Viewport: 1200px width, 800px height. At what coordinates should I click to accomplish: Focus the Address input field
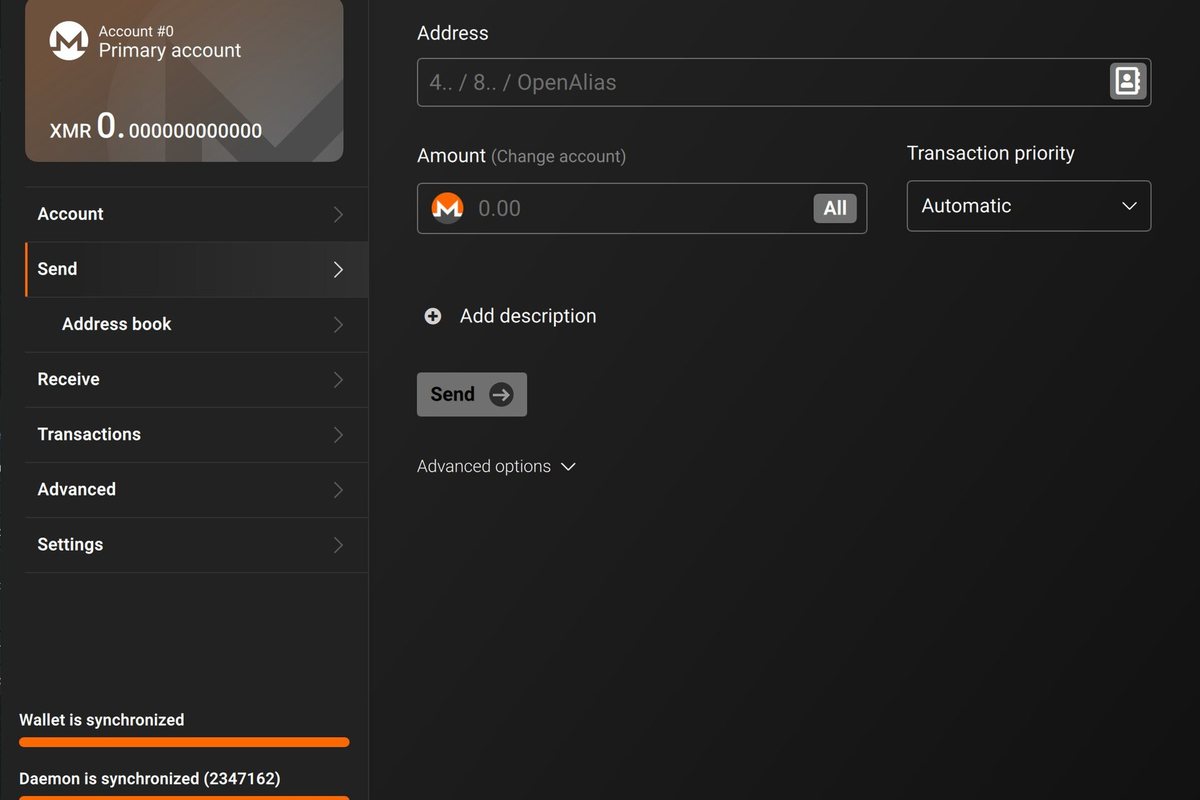tap(784, 82)
